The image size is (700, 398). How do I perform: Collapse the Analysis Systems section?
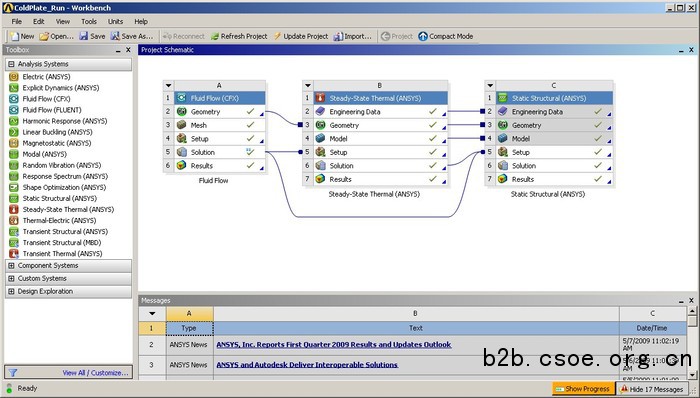tap(11, 64)
